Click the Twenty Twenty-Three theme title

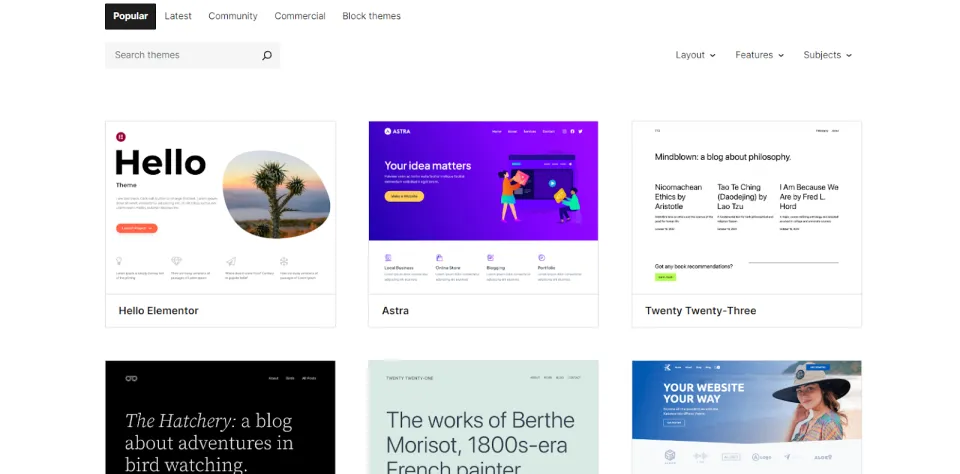coord(700,310)
